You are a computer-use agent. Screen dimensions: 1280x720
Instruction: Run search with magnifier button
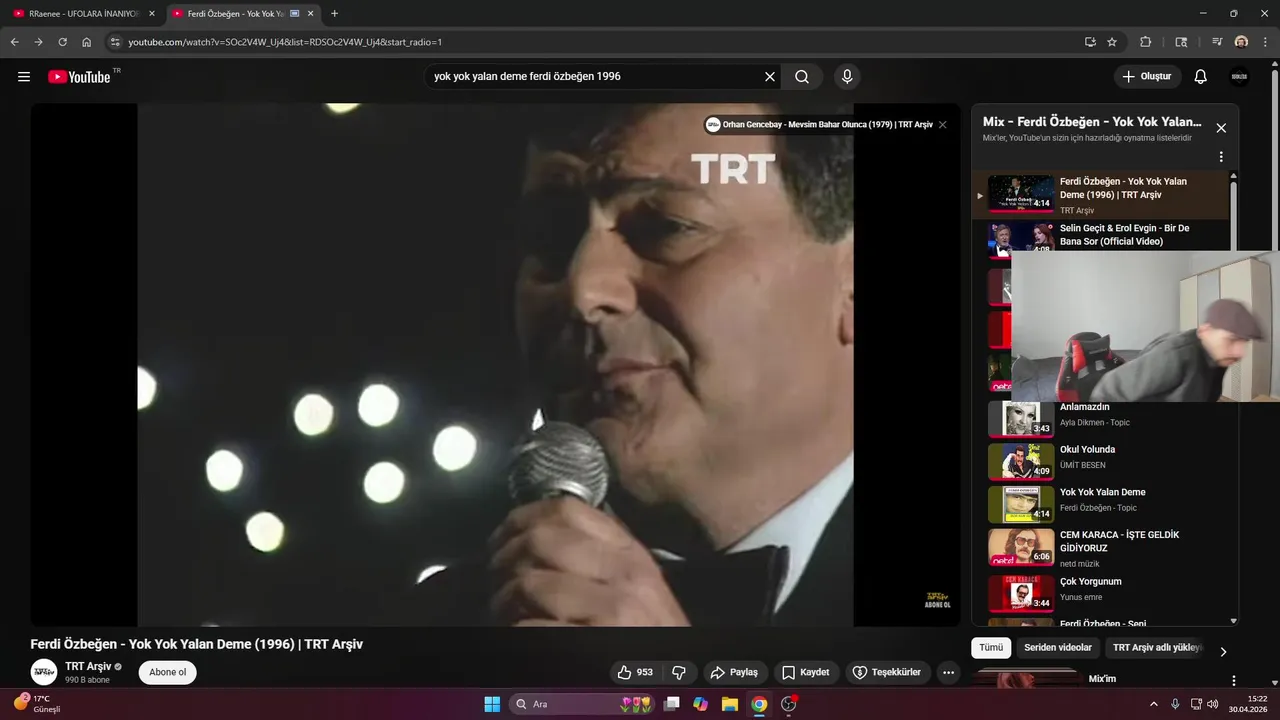pyautogui.click(x=802, y=76)
